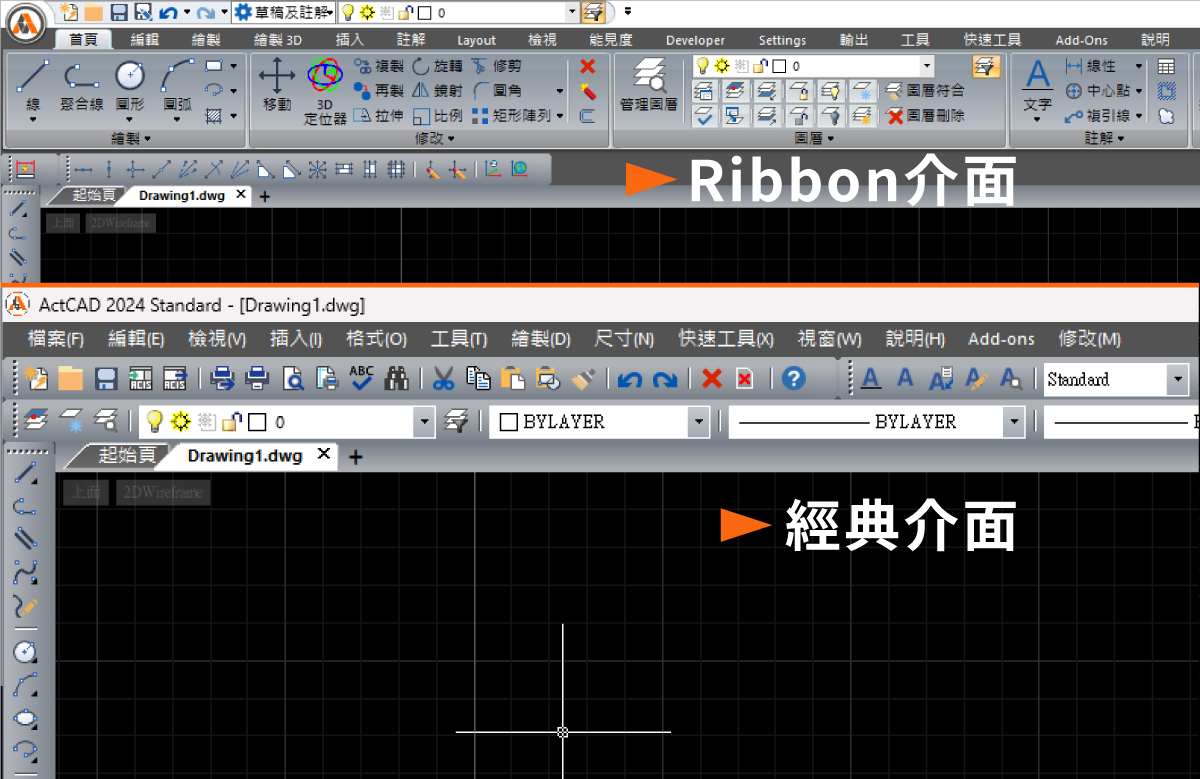Click the 複製 copy tool in ribbon
The height and width of the screenshot is (779, 1200).
pyautogui.click(x=379, y=66)
